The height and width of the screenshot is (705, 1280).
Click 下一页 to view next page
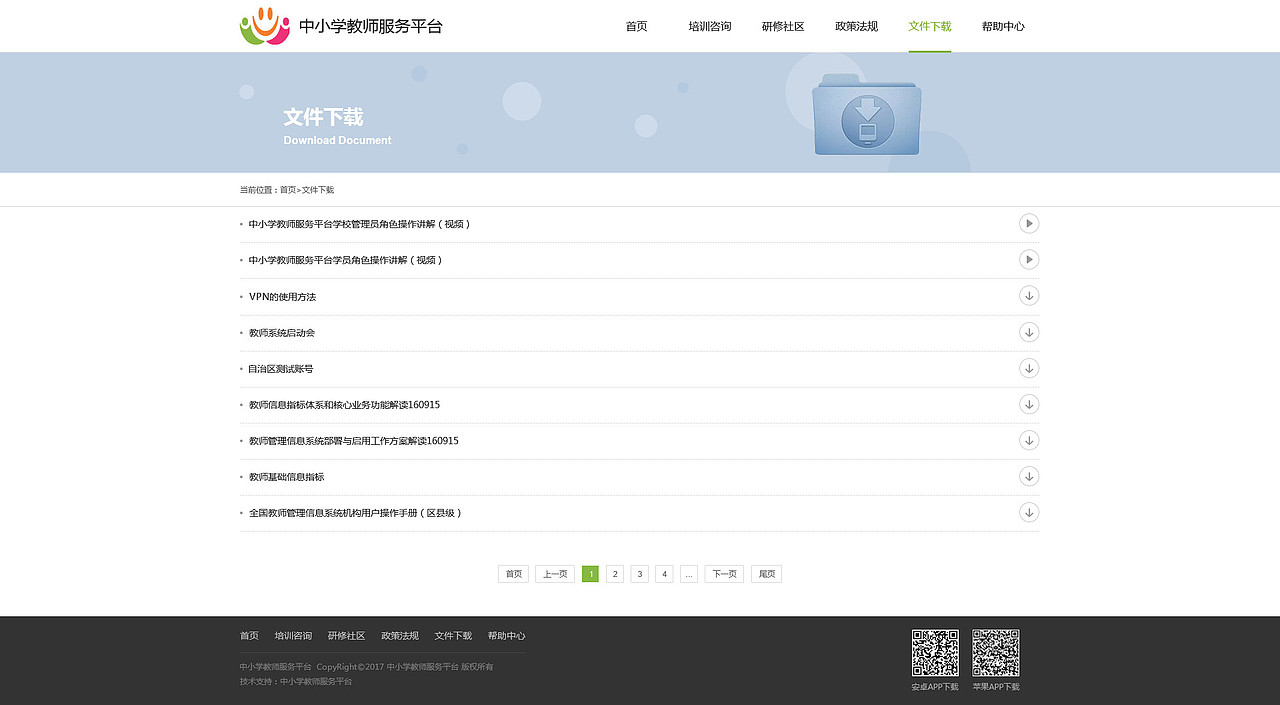coord(723,573)
